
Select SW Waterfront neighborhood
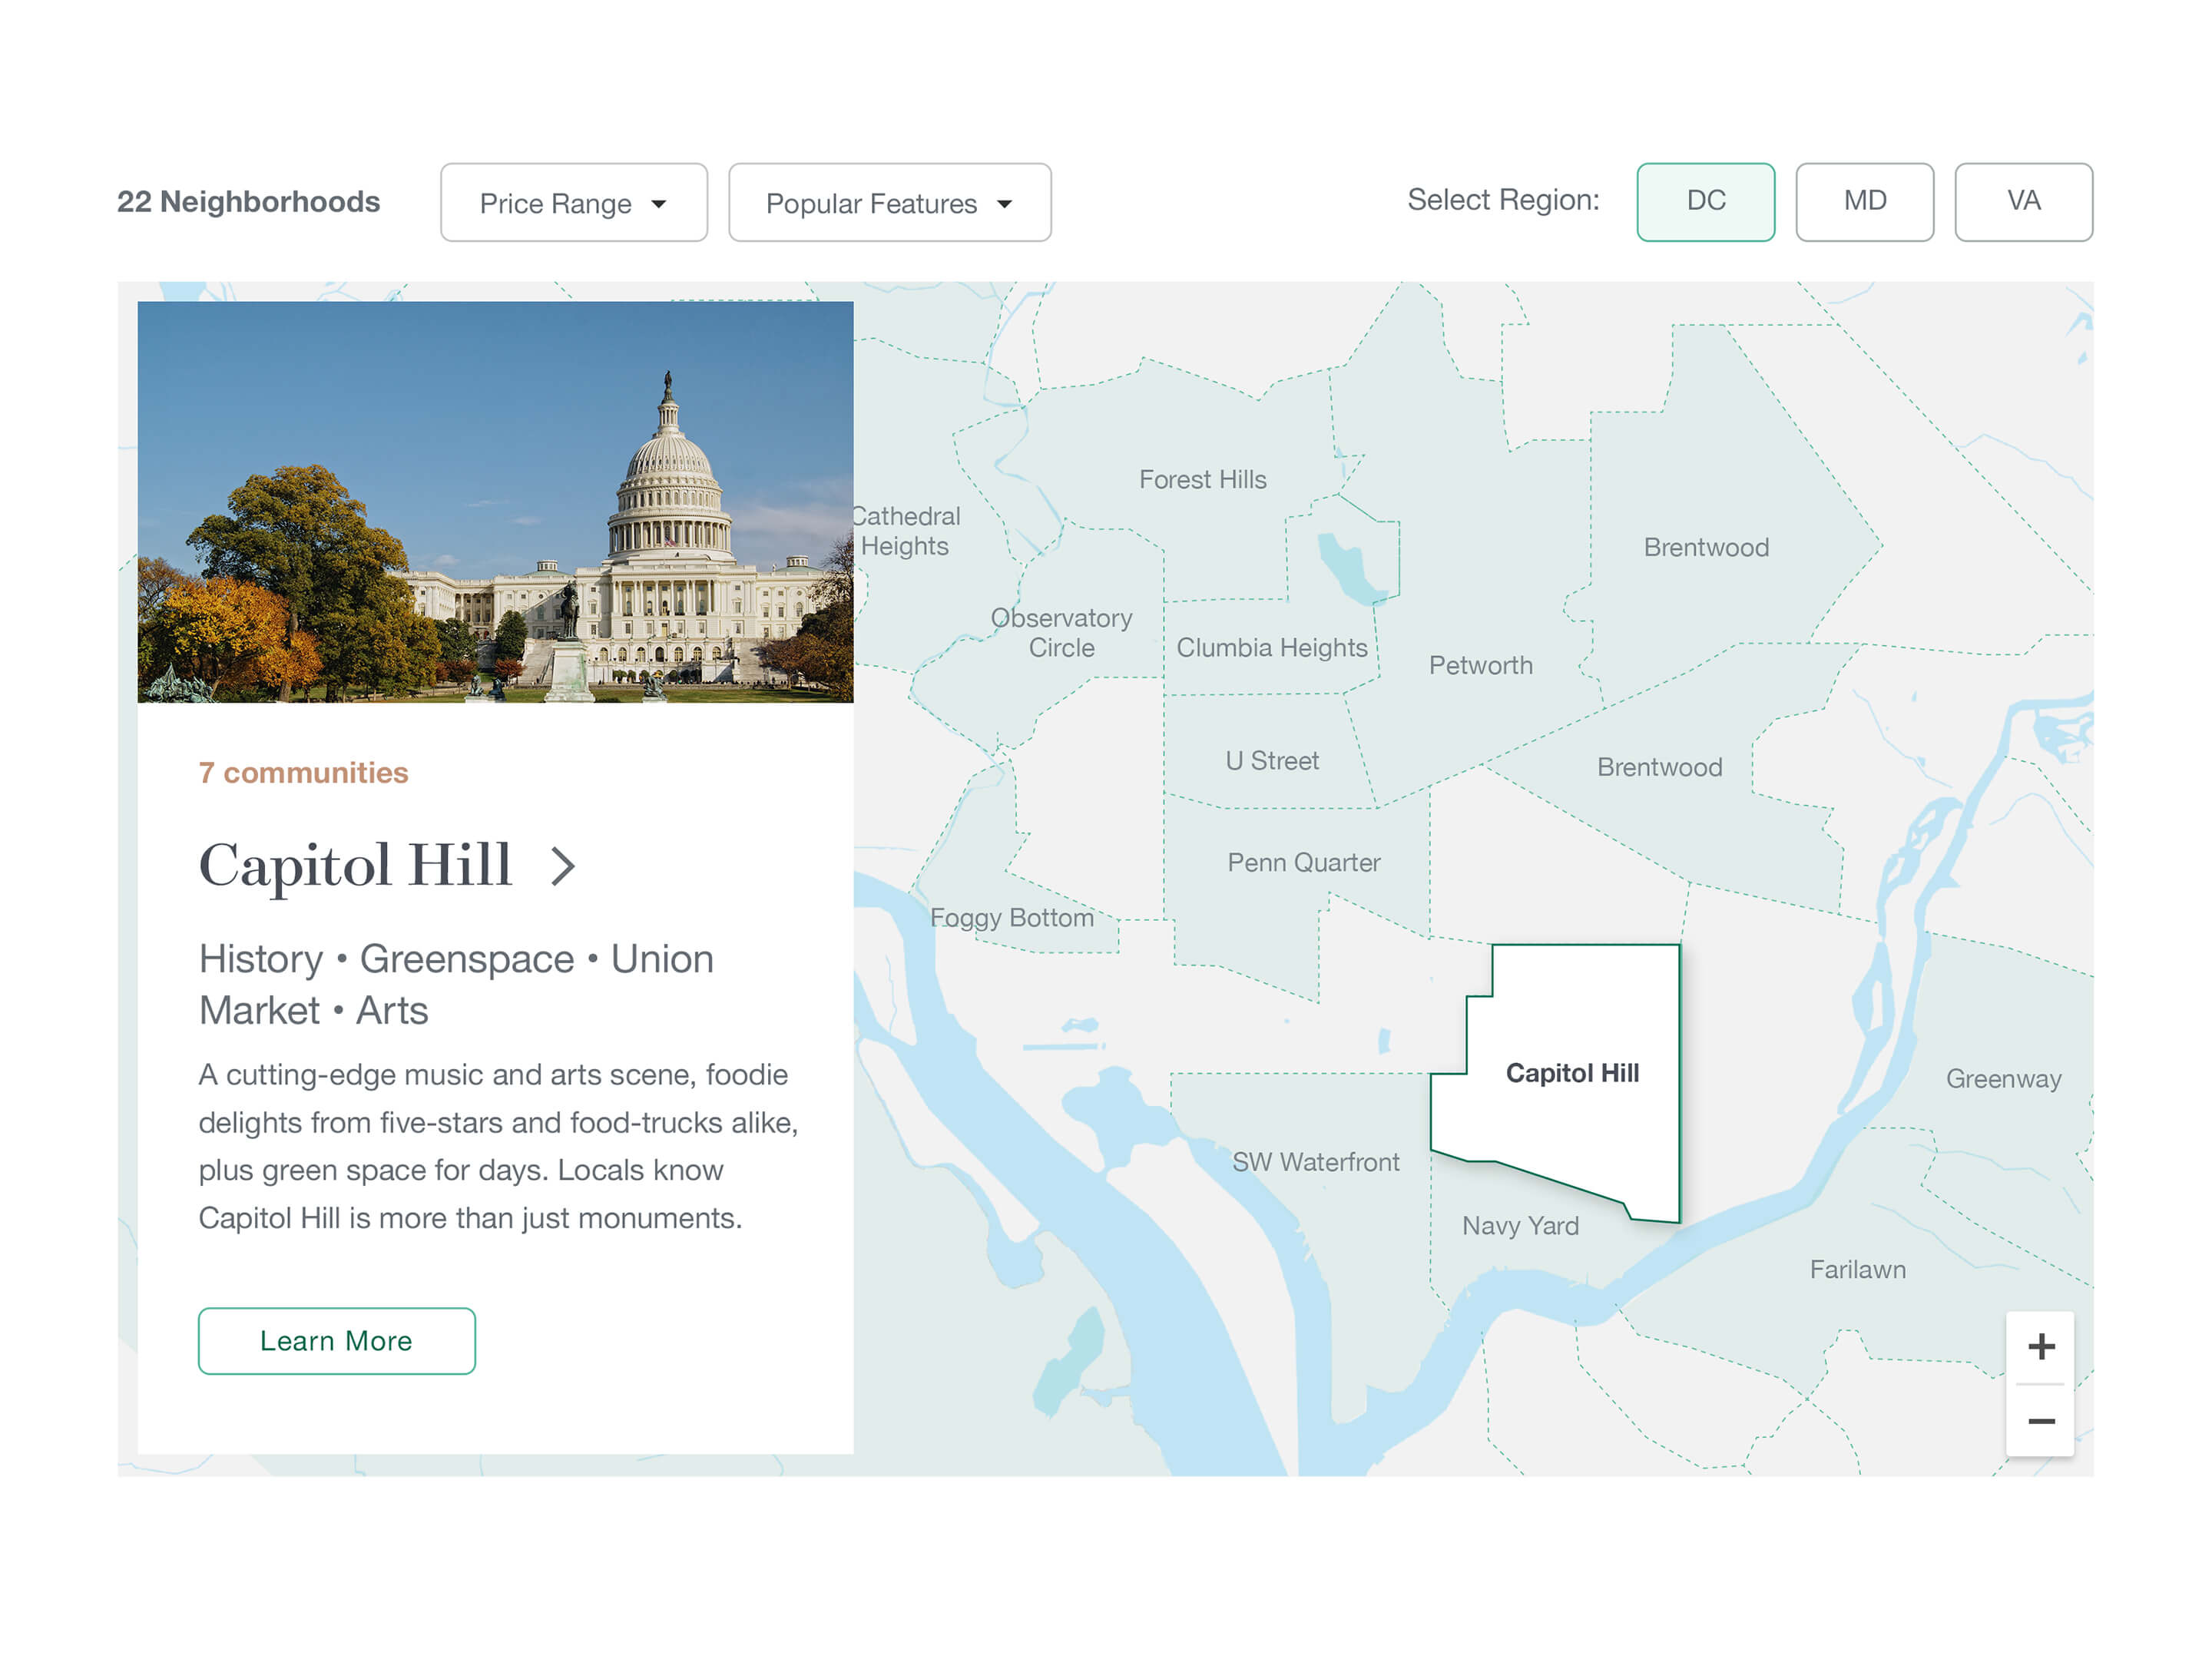pos(1315,1162)
